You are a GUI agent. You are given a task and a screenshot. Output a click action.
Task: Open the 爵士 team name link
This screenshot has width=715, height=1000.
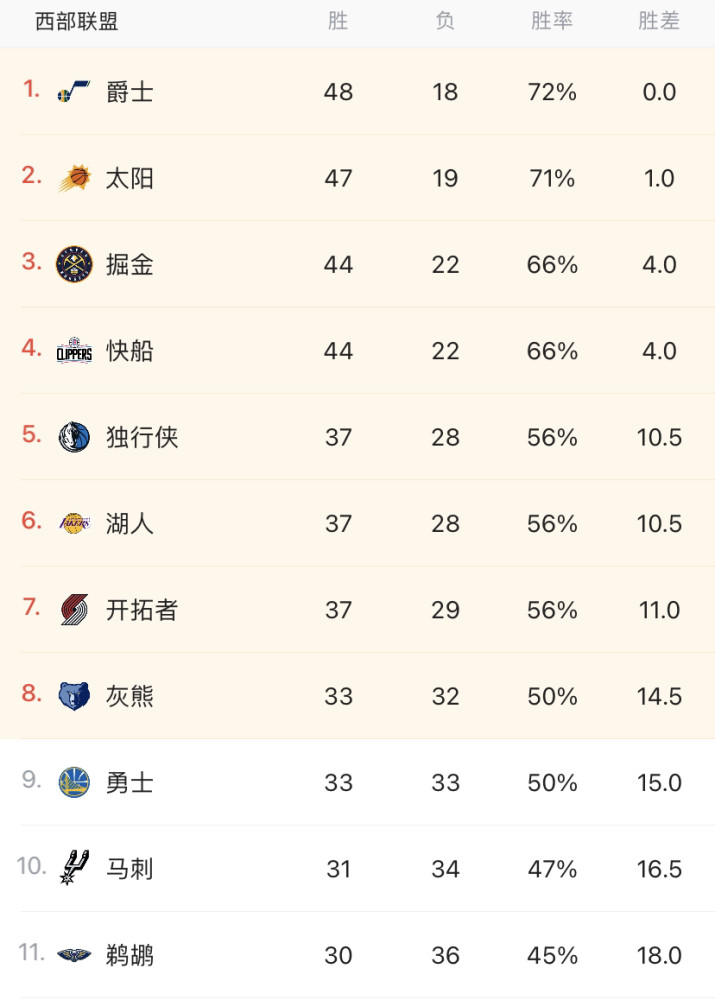pyautogui.click(x=129, y=92)
